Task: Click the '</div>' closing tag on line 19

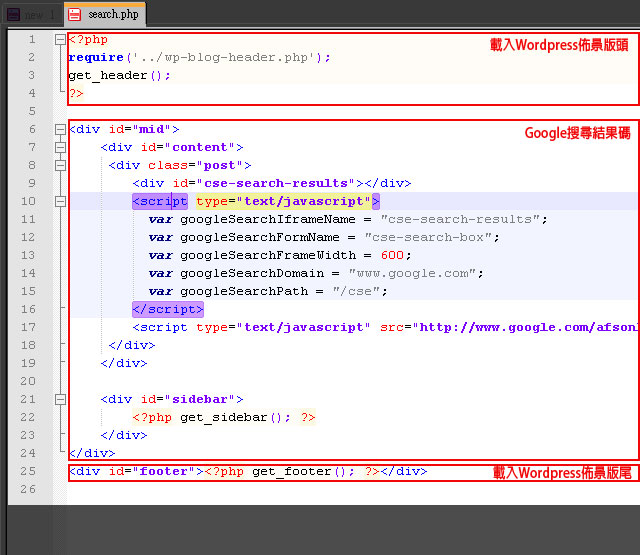Action: click(124, 363)
